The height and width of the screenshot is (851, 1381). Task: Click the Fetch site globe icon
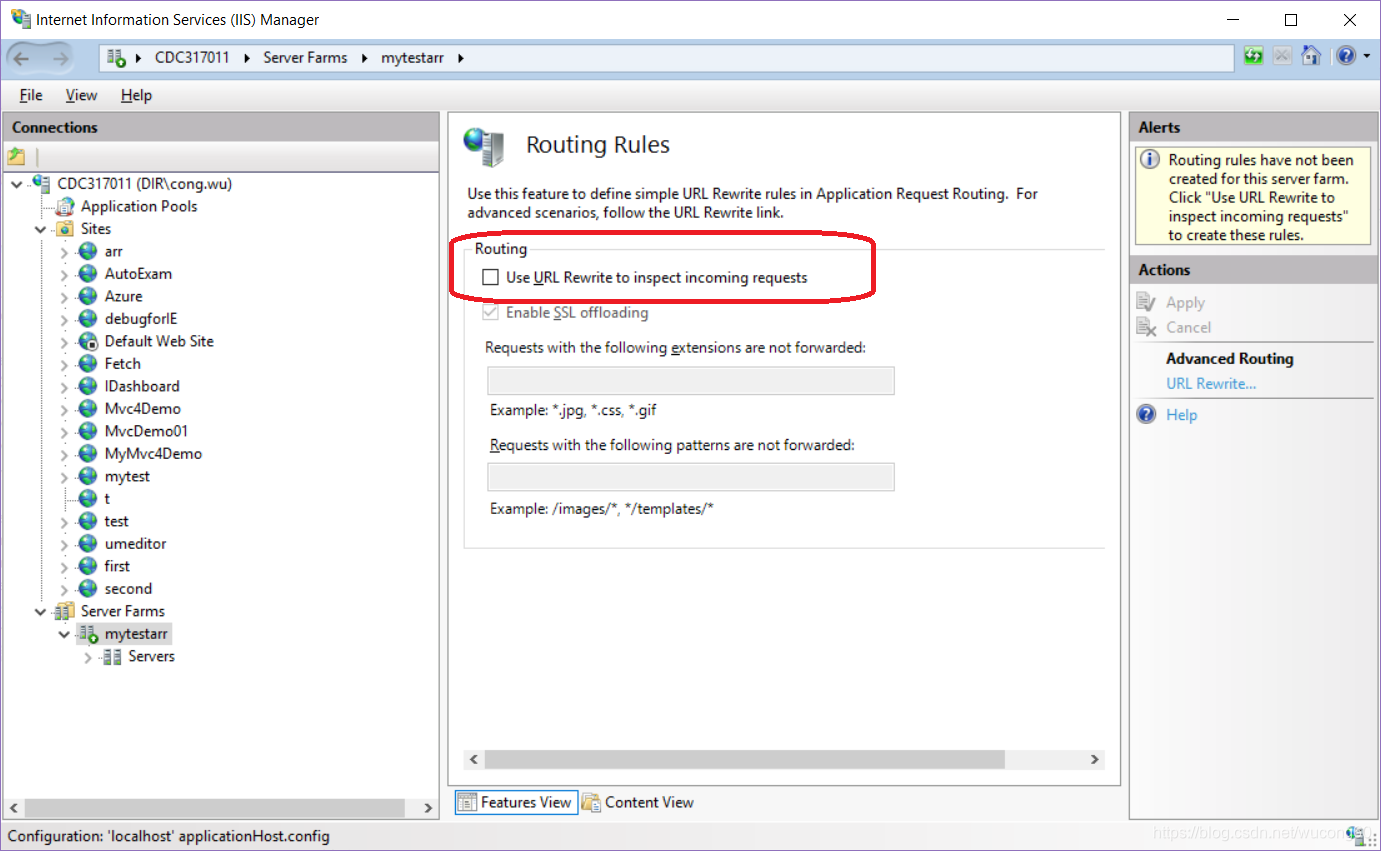coord(88,364)
